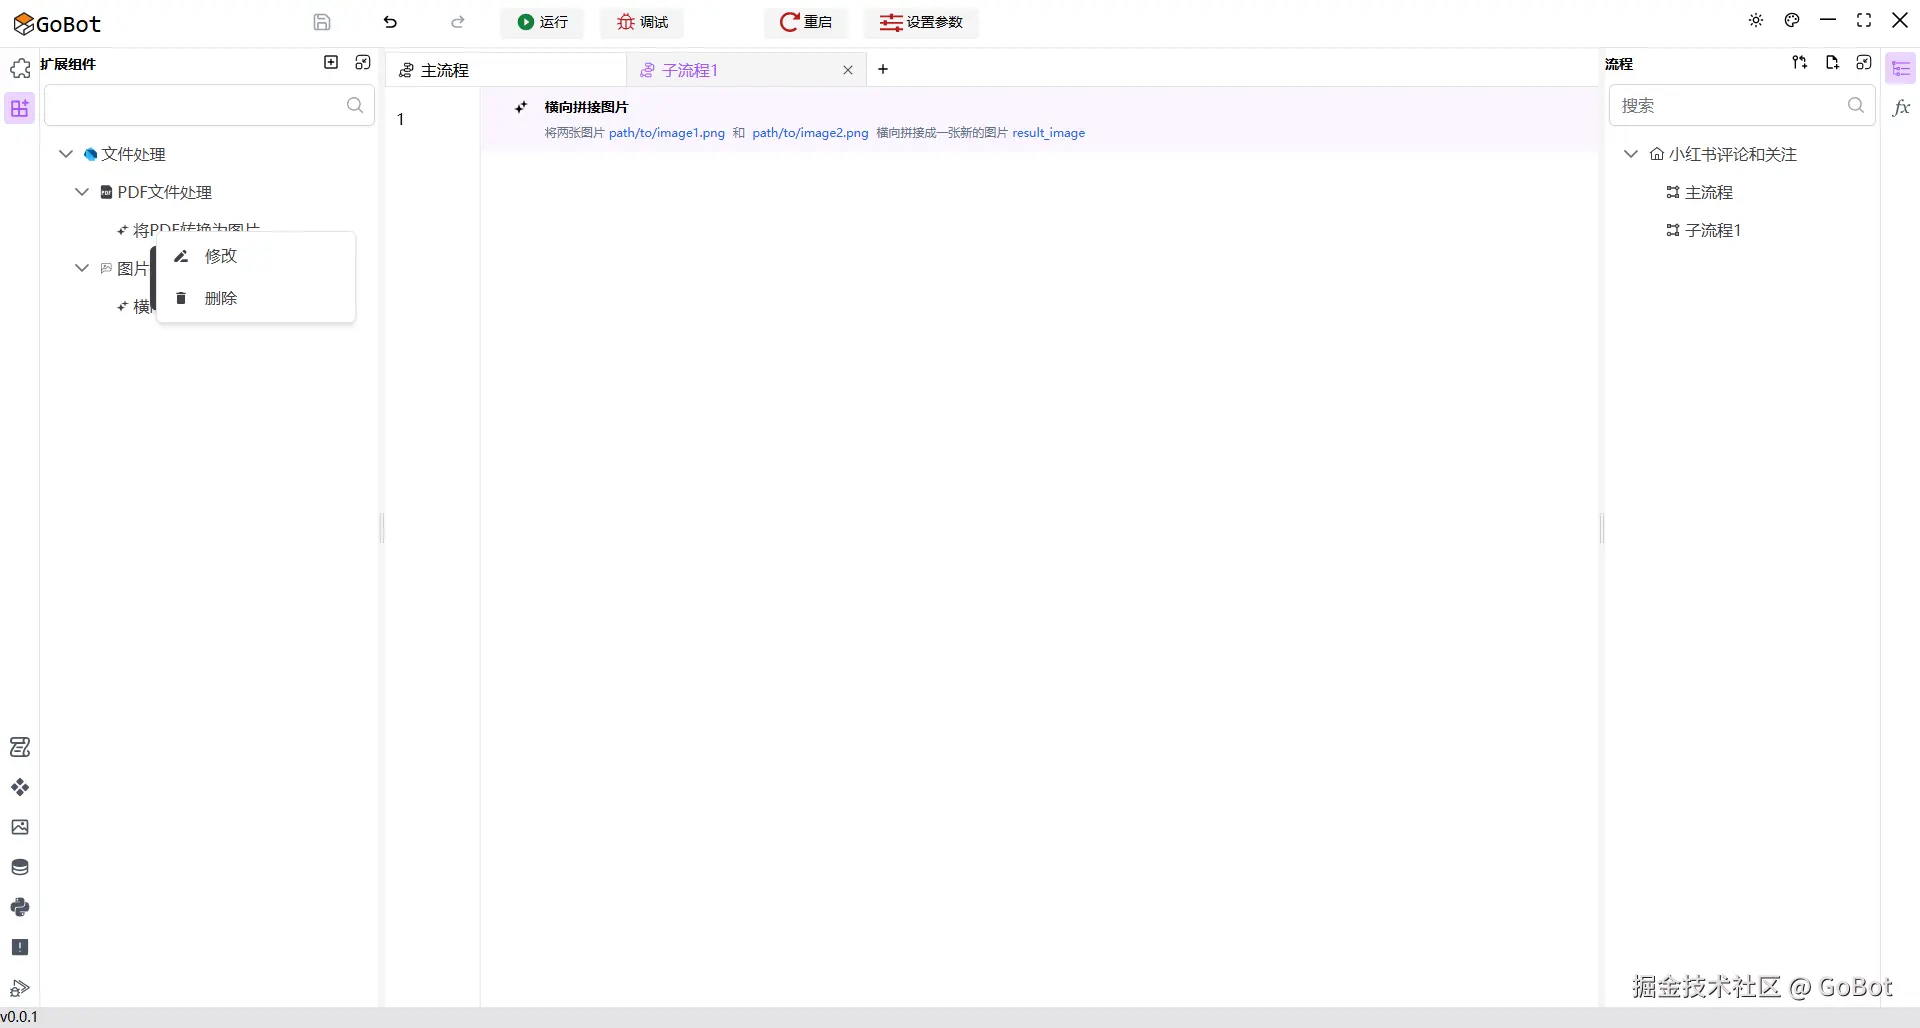
Task: Open the puzzle-piece extensions icon
Action: tap(20, 68)
